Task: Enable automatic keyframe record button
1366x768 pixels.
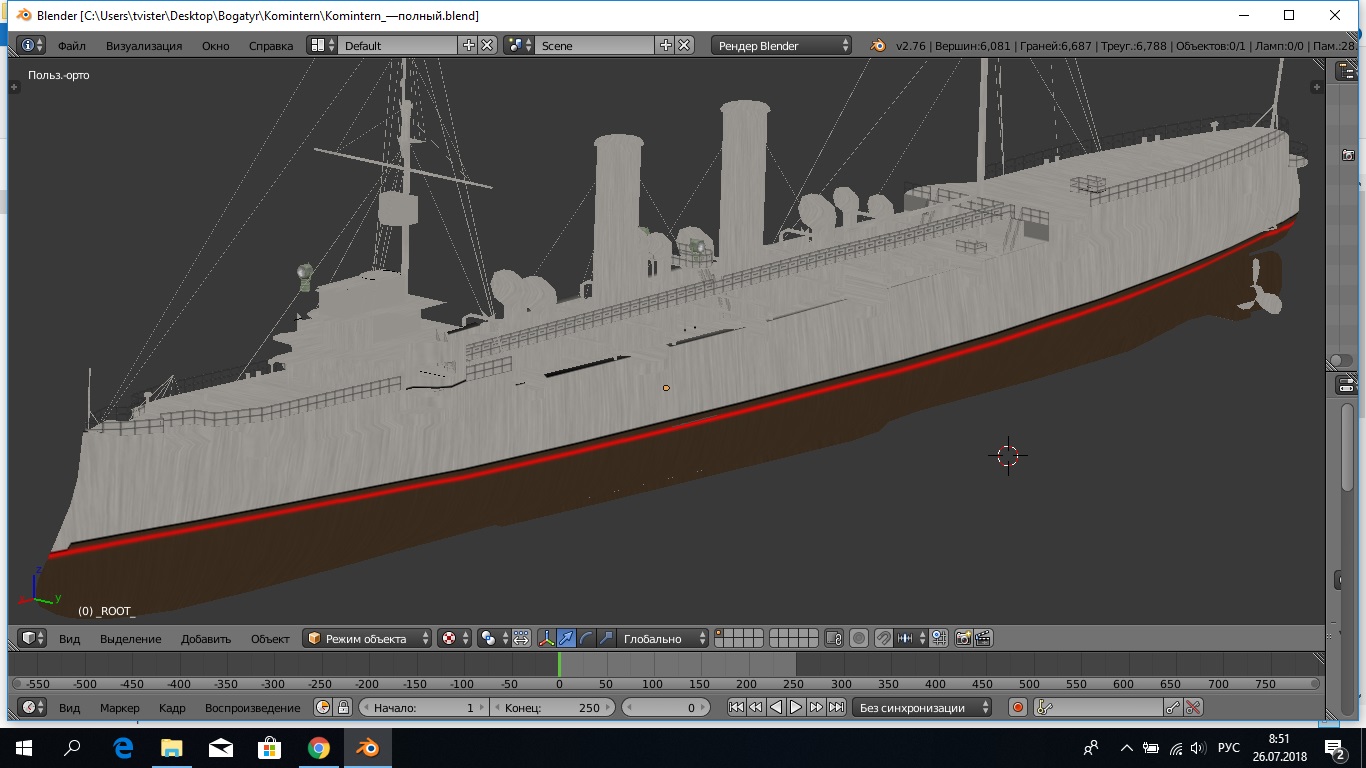Action: pyautogui.click(x=1018, y=707)
